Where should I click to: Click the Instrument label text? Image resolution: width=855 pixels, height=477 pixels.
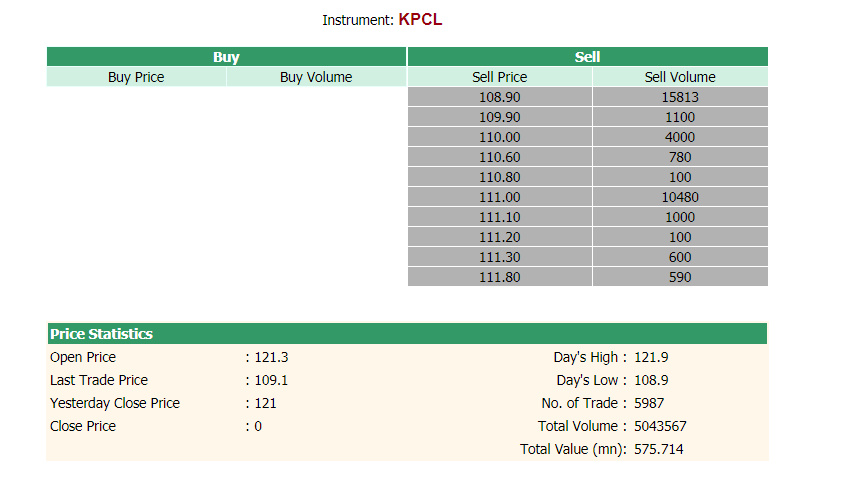358,20
